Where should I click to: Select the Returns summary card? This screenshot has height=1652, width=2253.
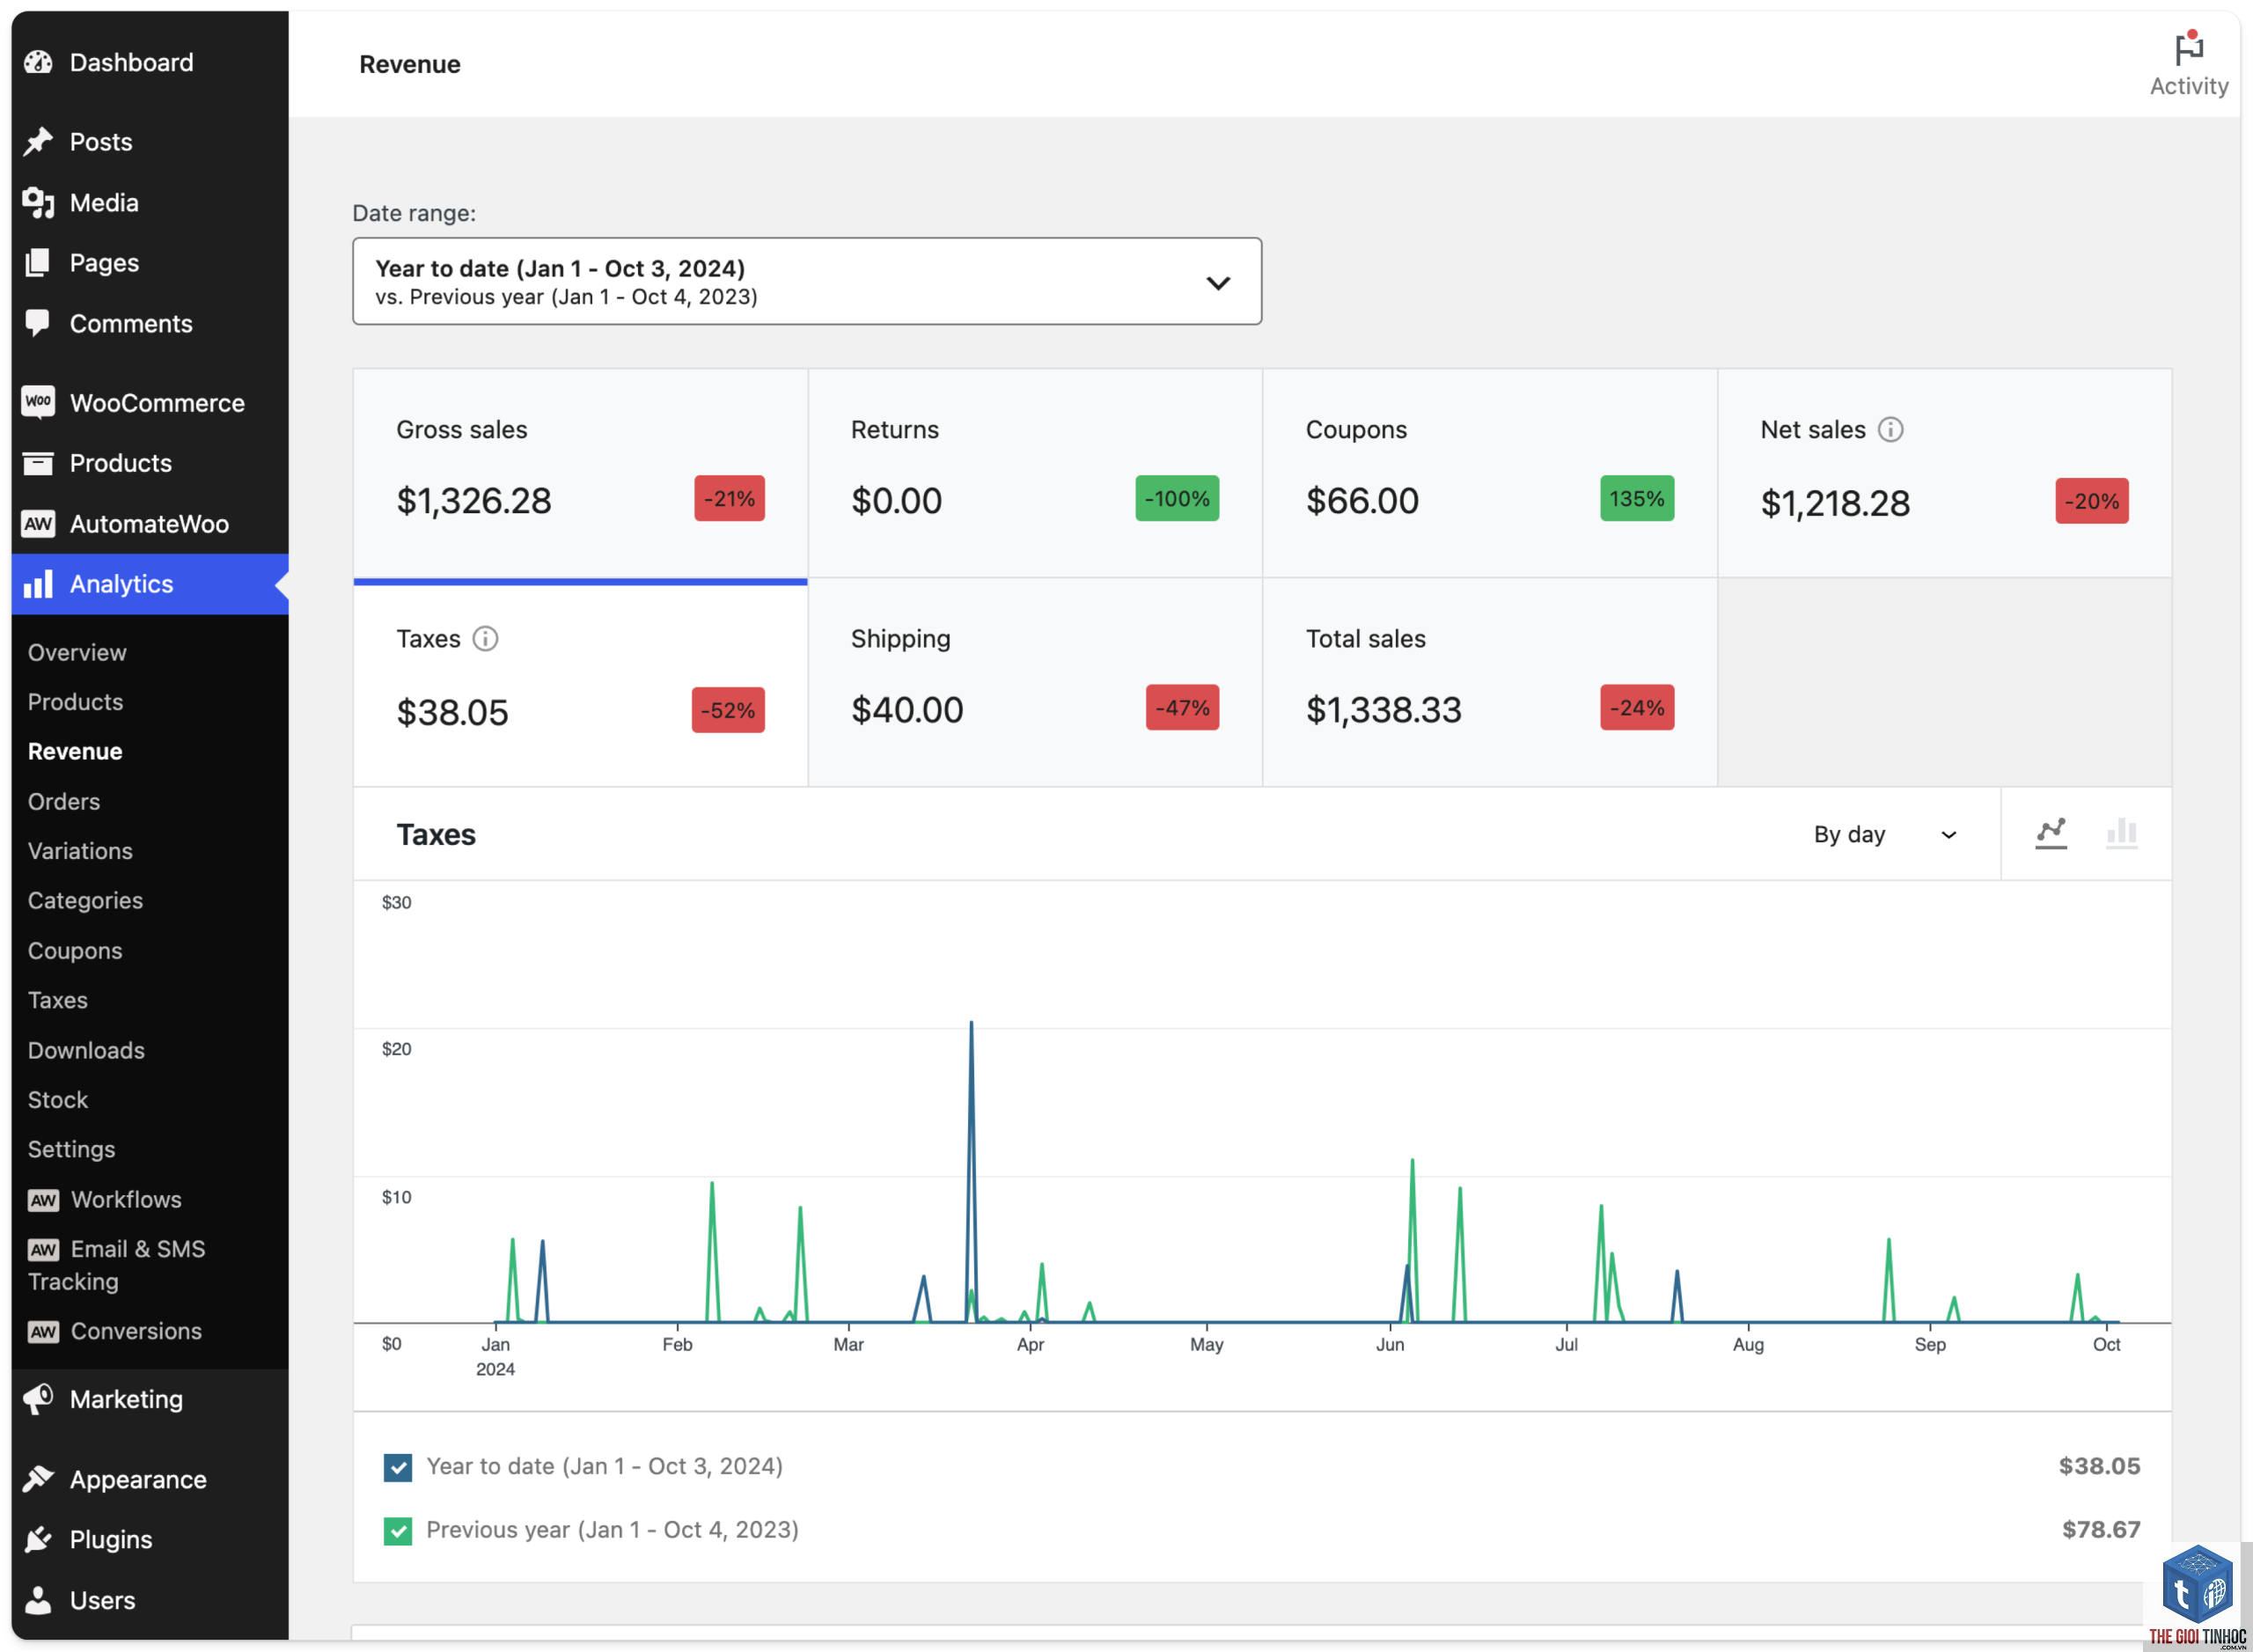click(1035, 473)
